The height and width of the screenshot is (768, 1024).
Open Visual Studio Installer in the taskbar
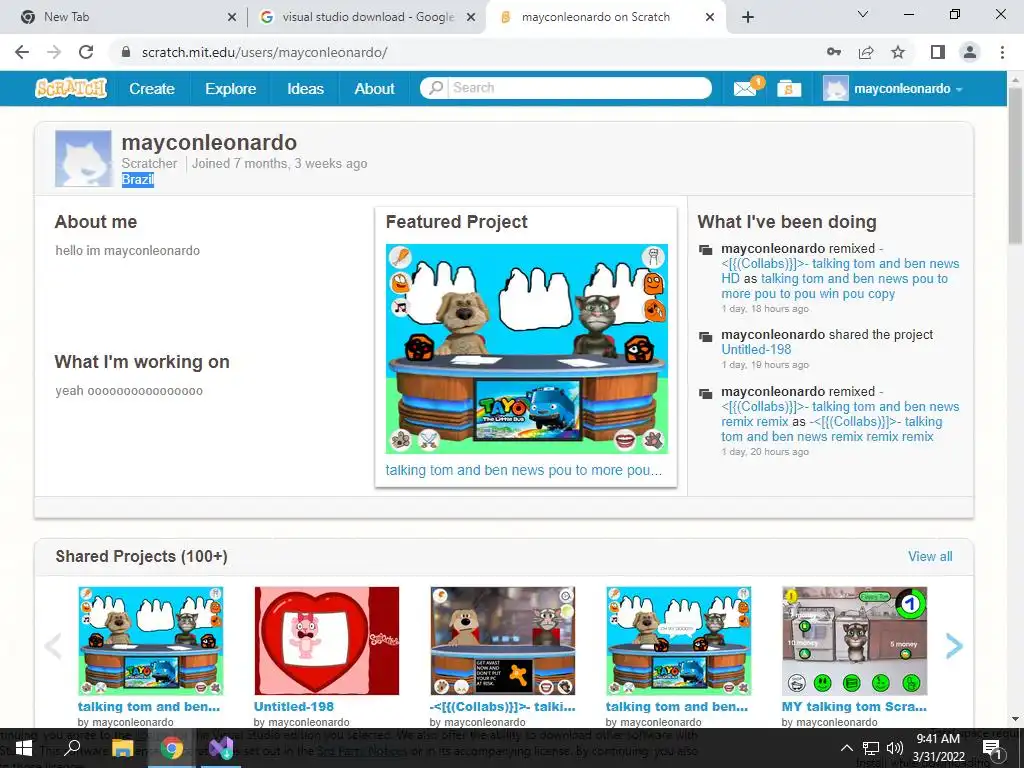(221, 748)
